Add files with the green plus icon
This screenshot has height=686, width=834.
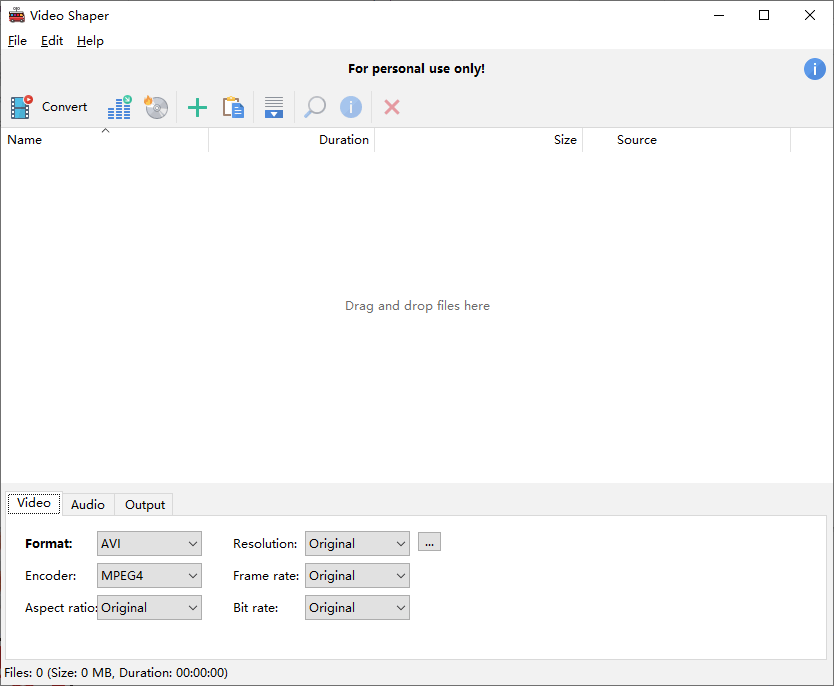(x=197, y=107)
